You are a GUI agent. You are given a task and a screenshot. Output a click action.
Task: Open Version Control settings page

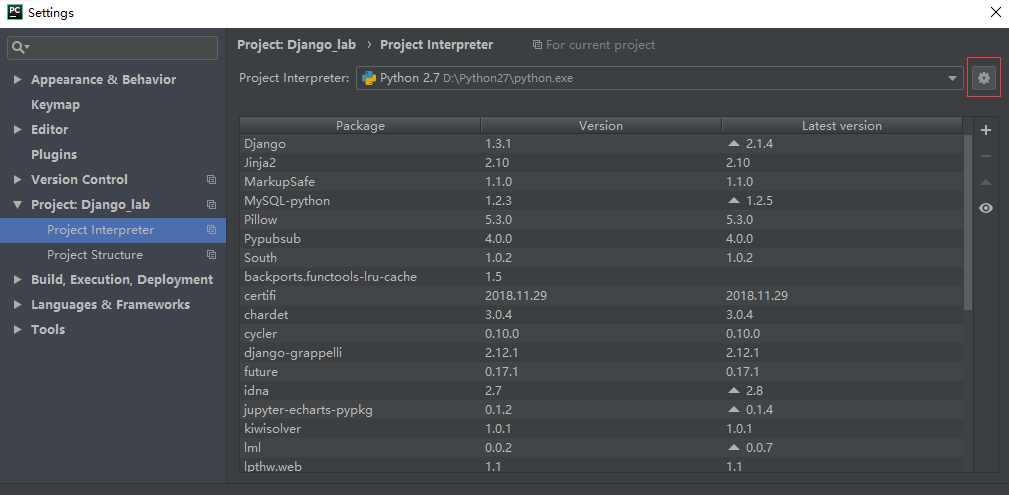click(x=79, y=180)
